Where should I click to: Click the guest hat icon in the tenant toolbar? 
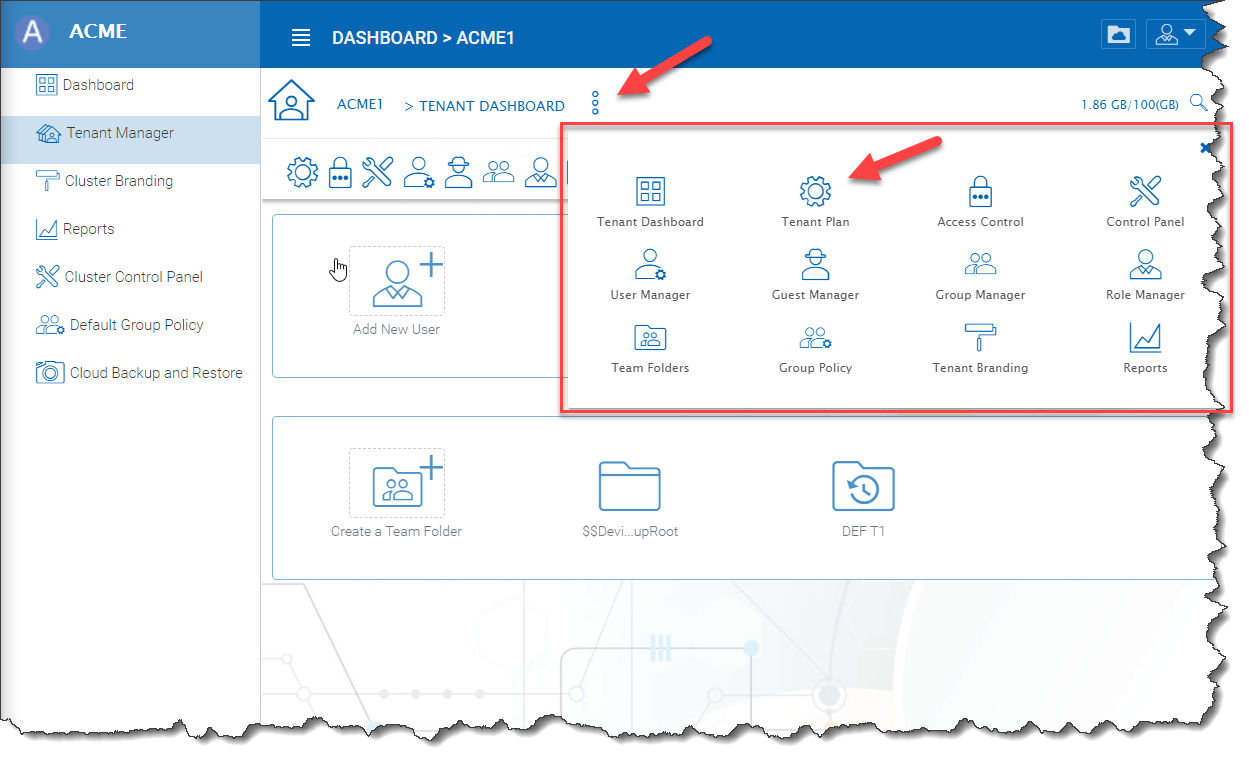click(x=458, y=172)
